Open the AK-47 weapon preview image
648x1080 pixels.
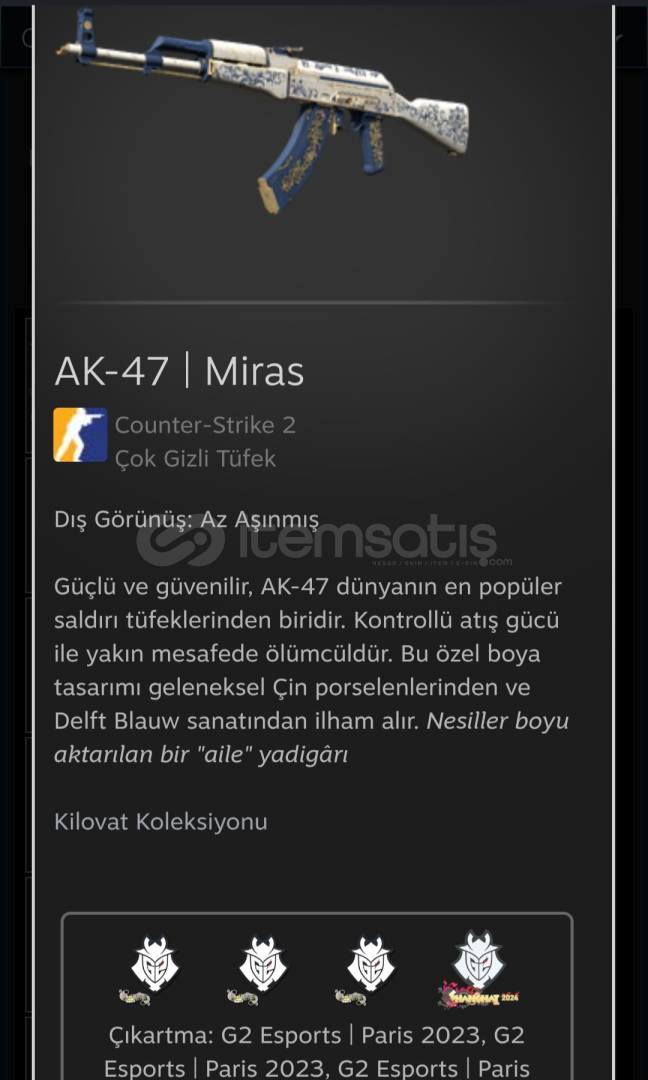click(263, 110)
